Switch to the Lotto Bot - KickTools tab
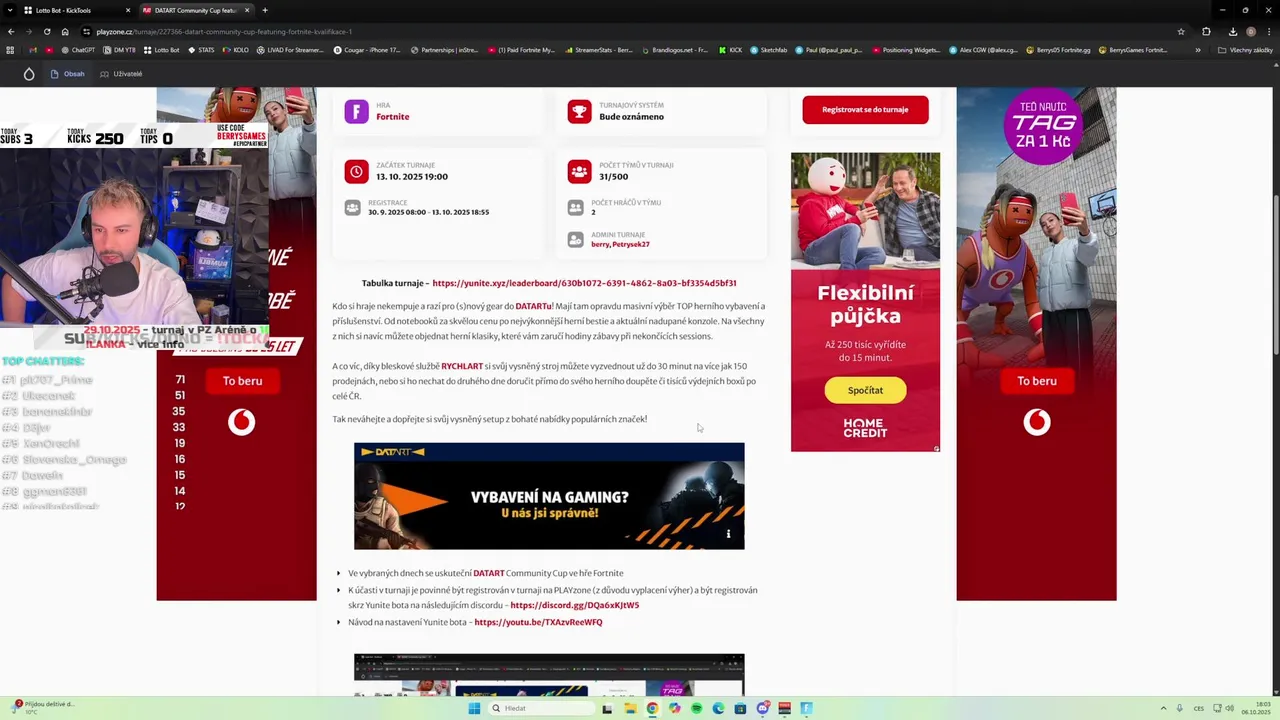This screenshot has height=720, width=1280. pos(78,10)
